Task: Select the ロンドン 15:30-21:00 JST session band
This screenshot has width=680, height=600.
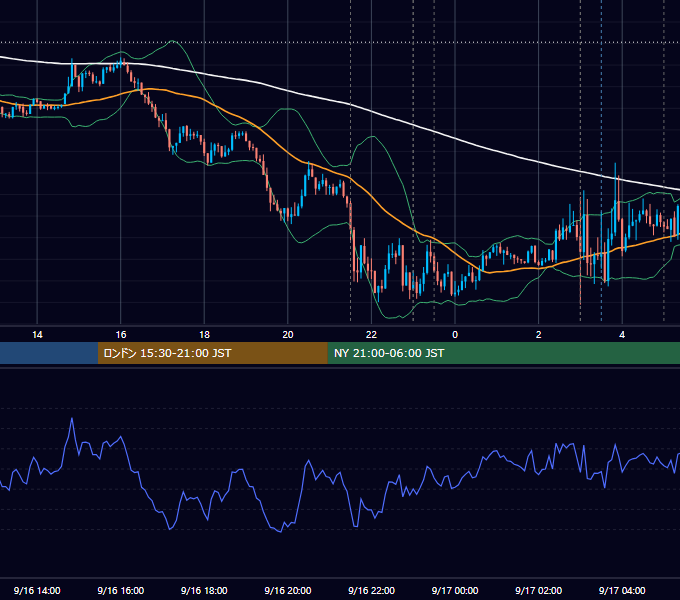Action: pyautogui.click(x=212, y=353)
